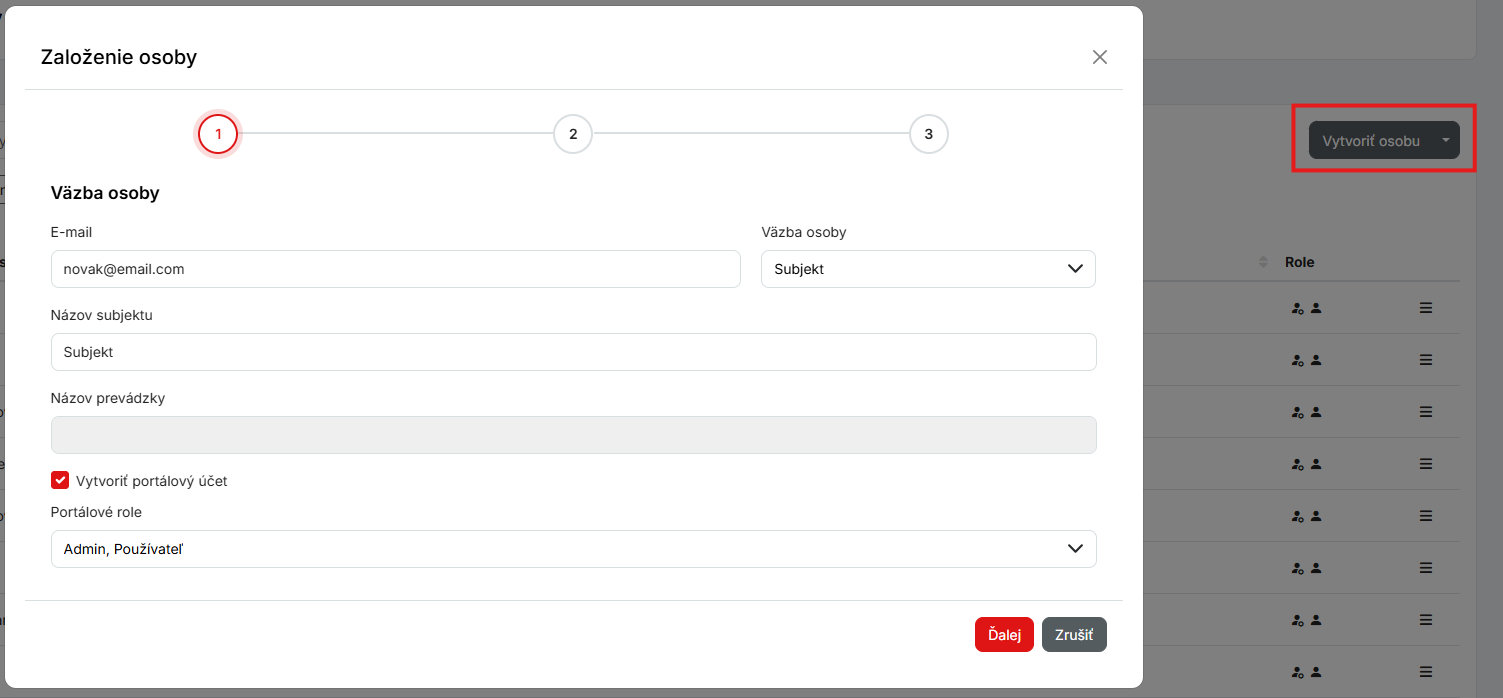Open hamburger menu in fourth table row
Image resolution: width=1503 pixels, height=698 pixels.
coord(1426,464)
